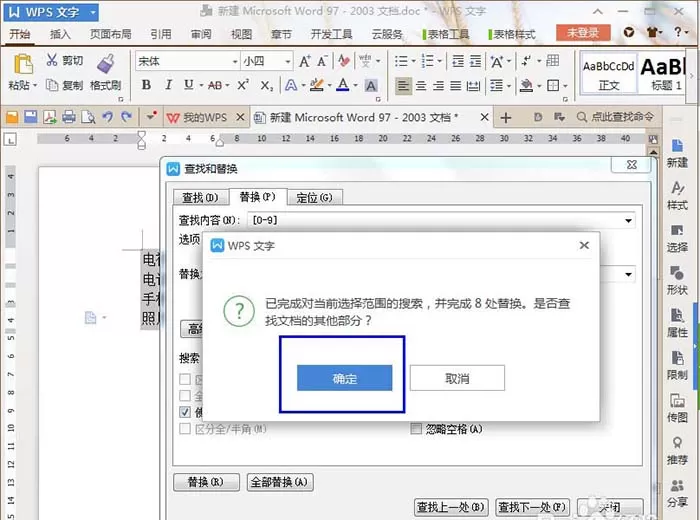Switch to 定位(G) tab
This screenshot has height=520, width=700.
tap(314, 197)
